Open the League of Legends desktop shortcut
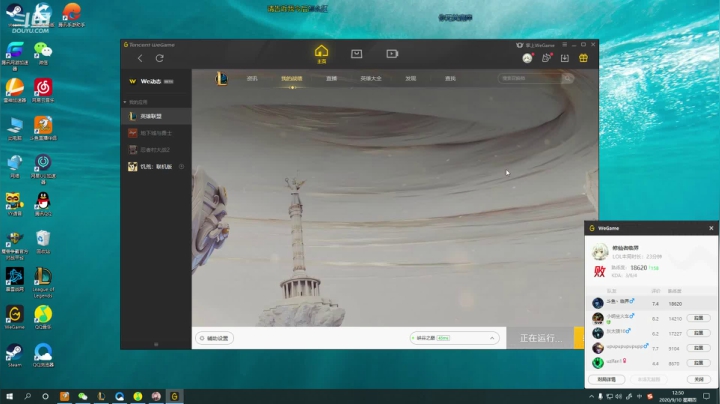 [43, 283]
